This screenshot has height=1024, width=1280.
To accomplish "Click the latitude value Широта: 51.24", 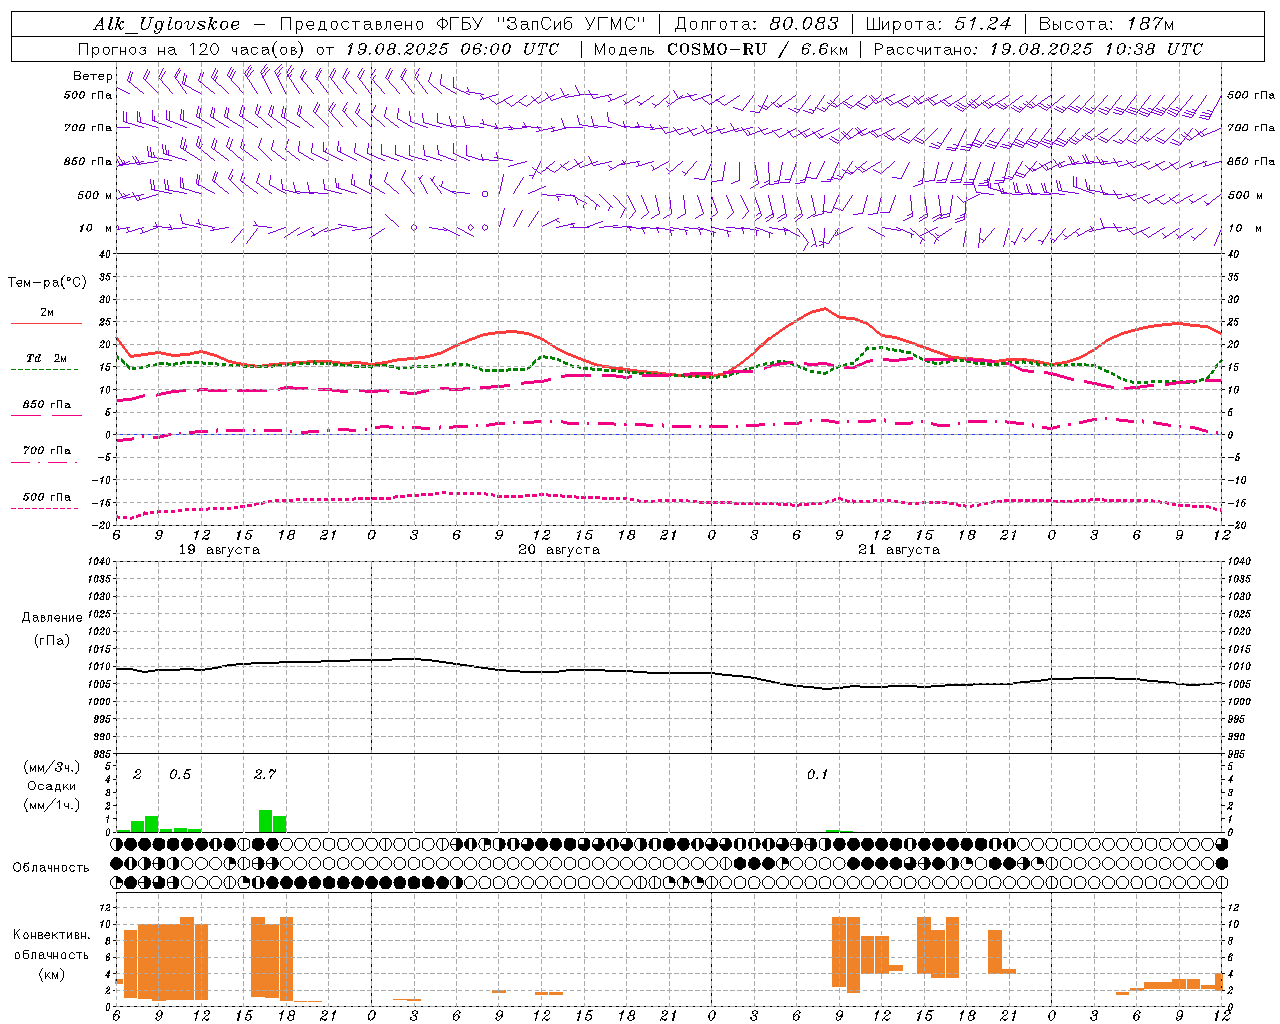I will 938,25.
